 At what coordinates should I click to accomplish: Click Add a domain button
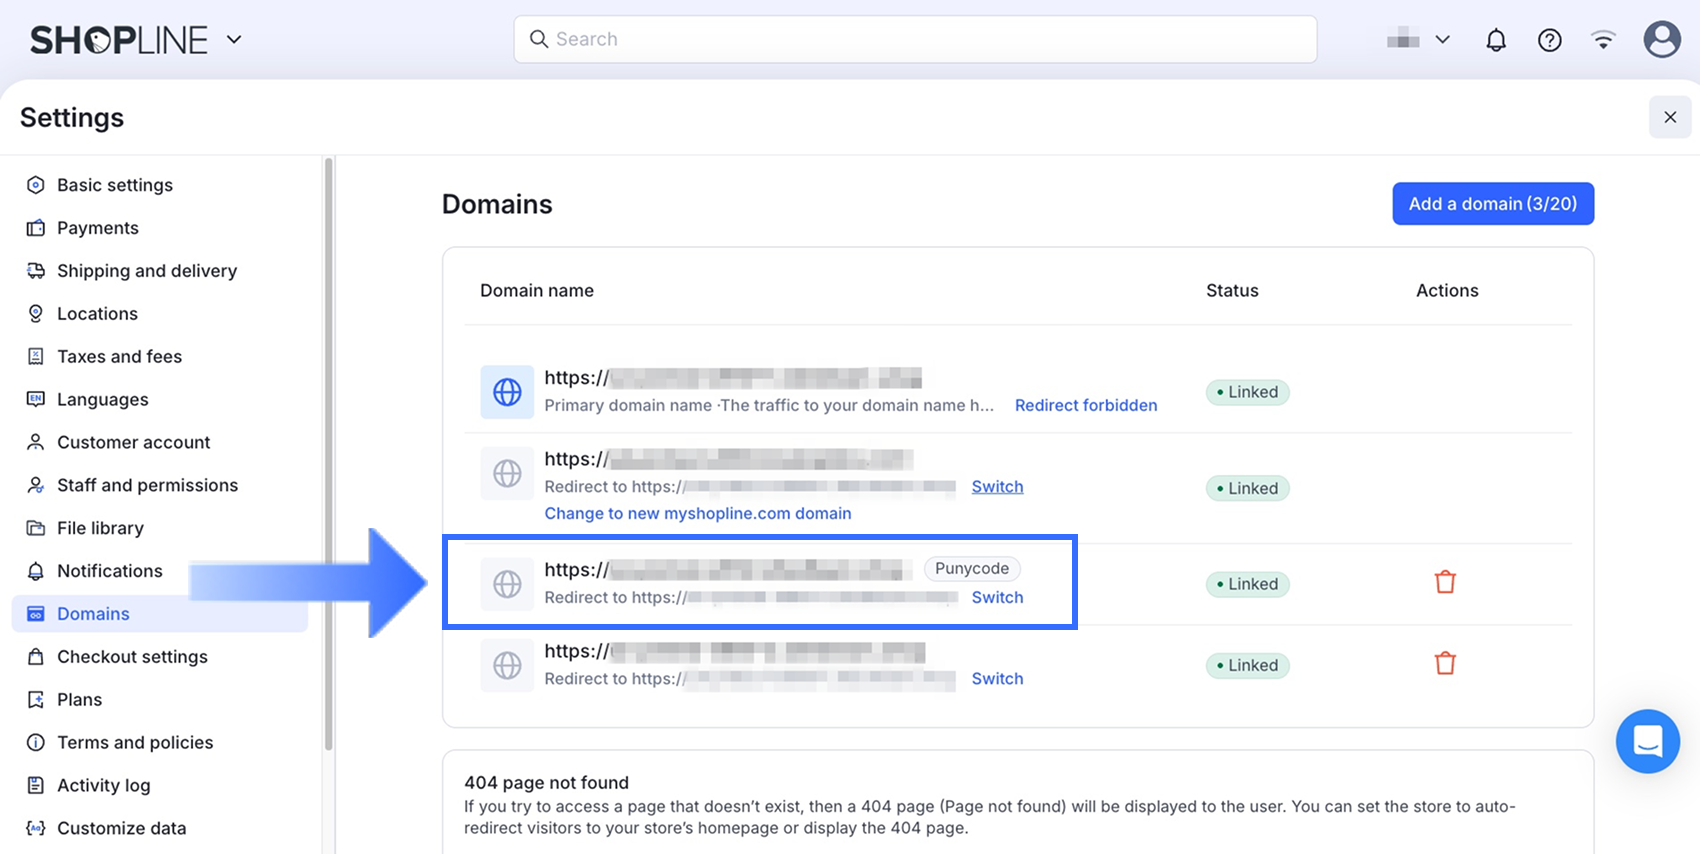pos(1492,204)
